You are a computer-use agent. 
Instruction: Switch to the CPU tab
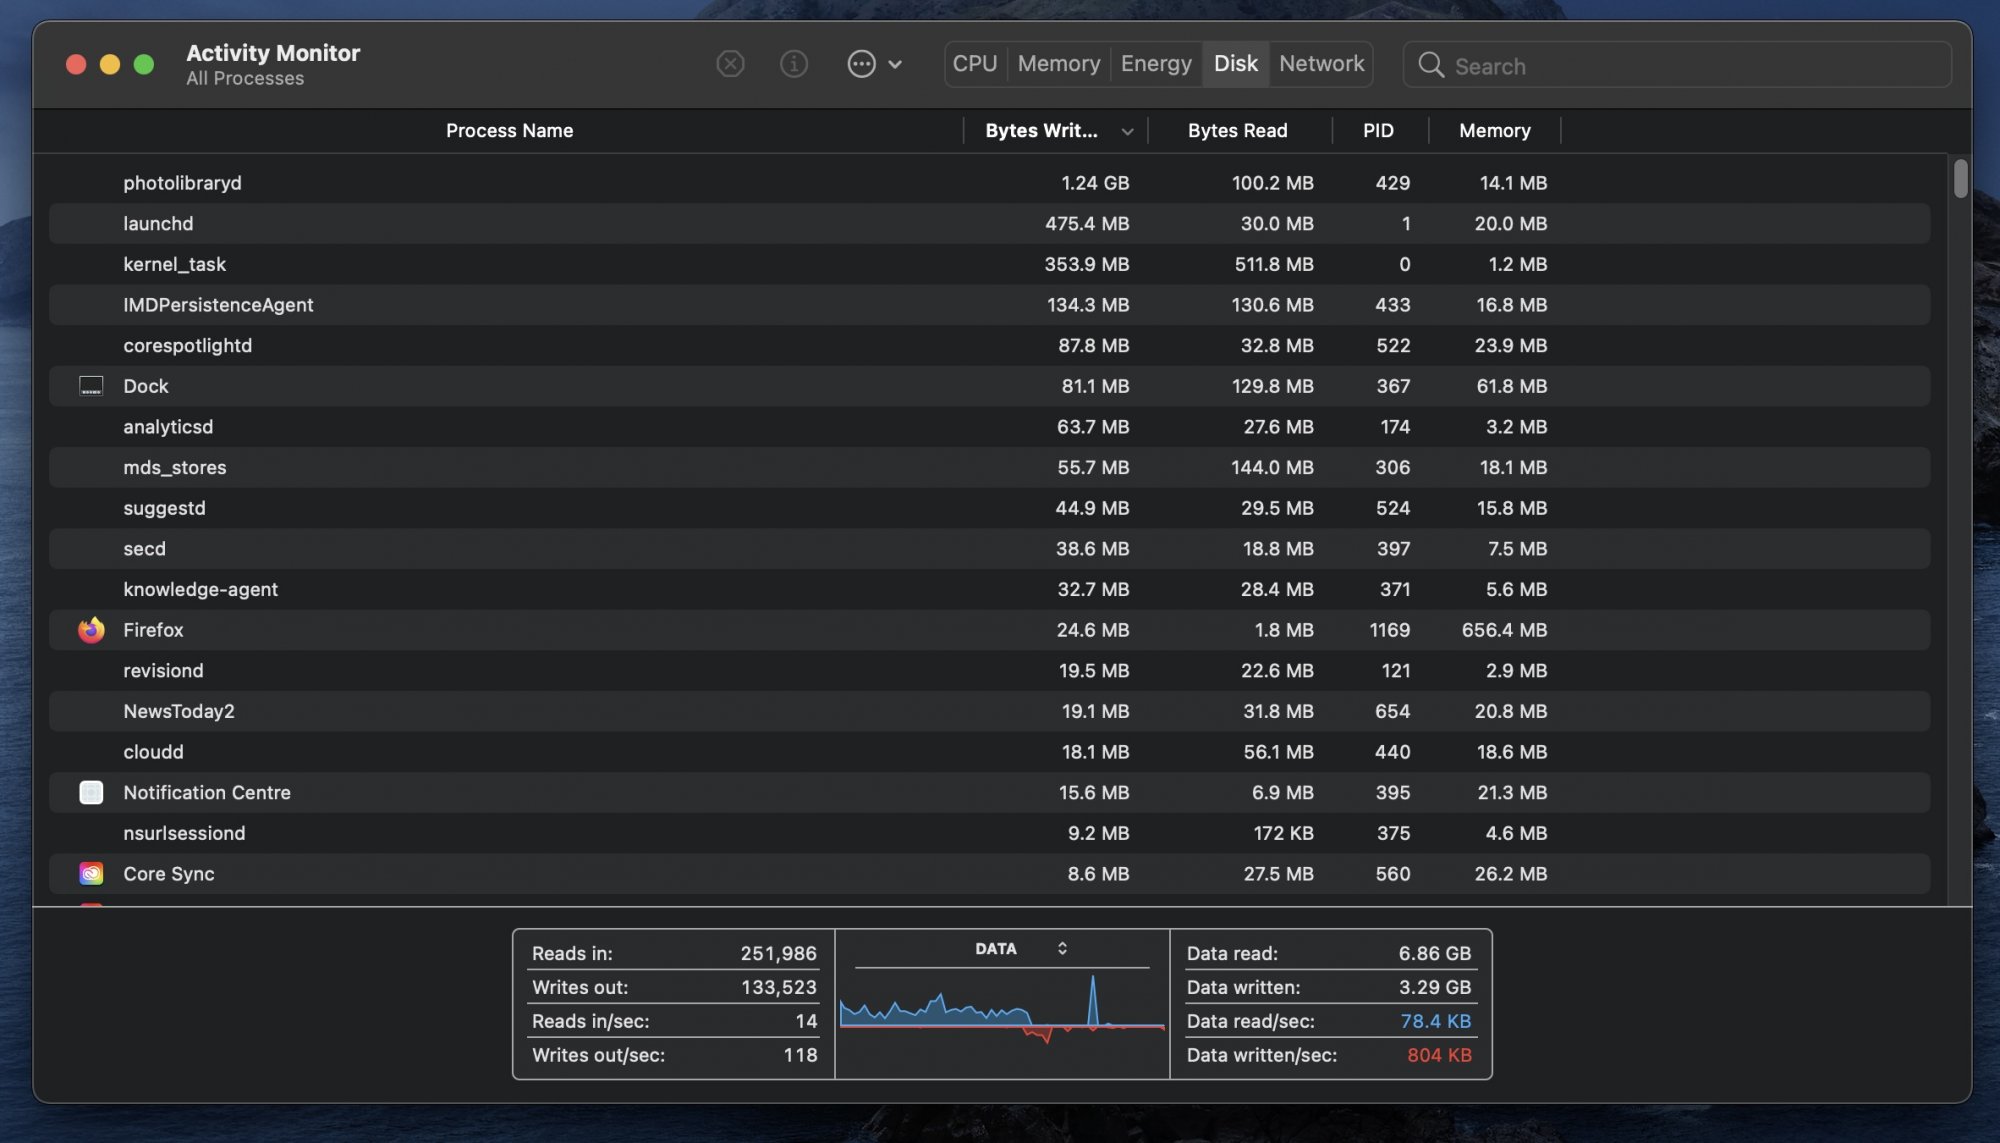pos(975,64)
